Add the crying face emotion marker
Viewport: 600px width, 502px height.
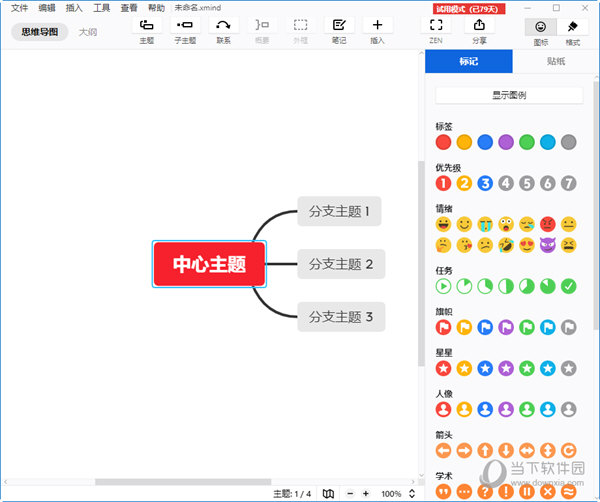pyautogui.click(x=485, y=224)
